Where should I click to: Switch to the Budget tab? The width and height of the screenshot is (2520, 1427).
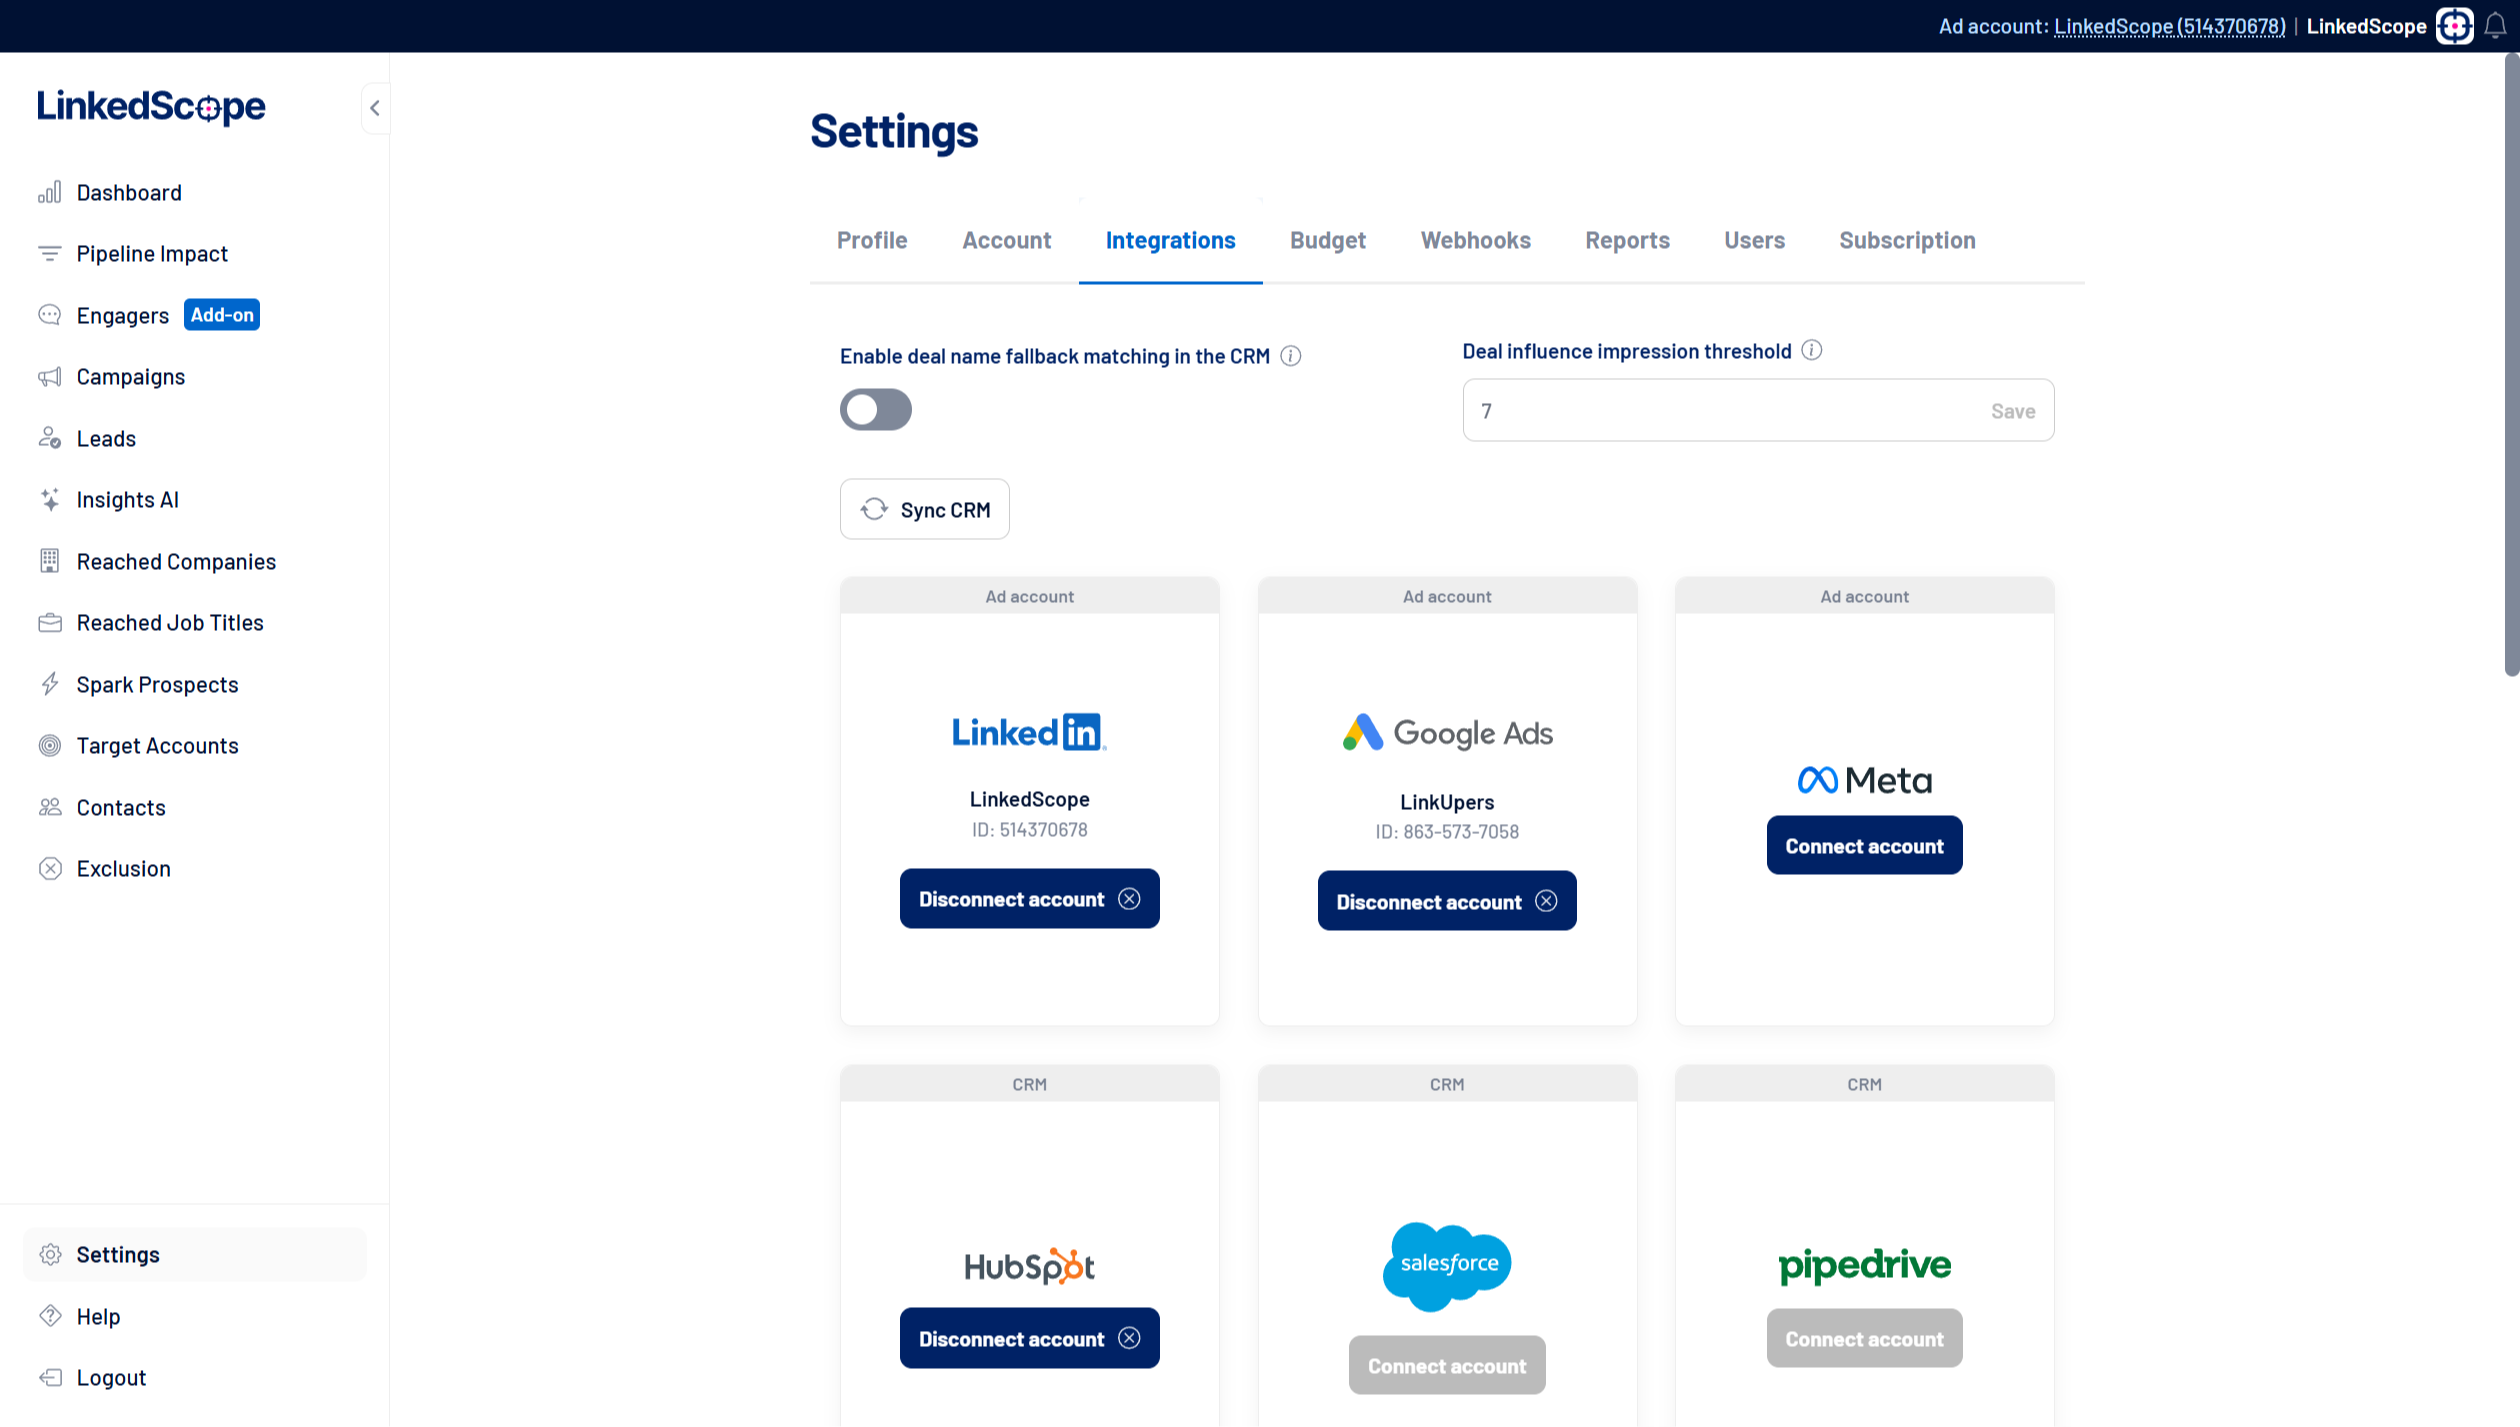pos(1327,240)
